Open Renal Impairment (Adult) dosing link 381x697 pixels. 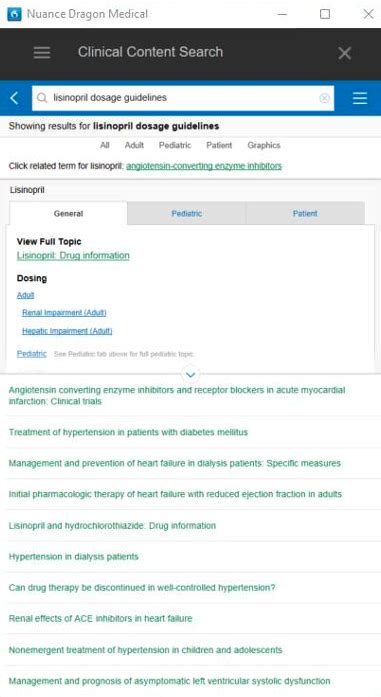64,312
